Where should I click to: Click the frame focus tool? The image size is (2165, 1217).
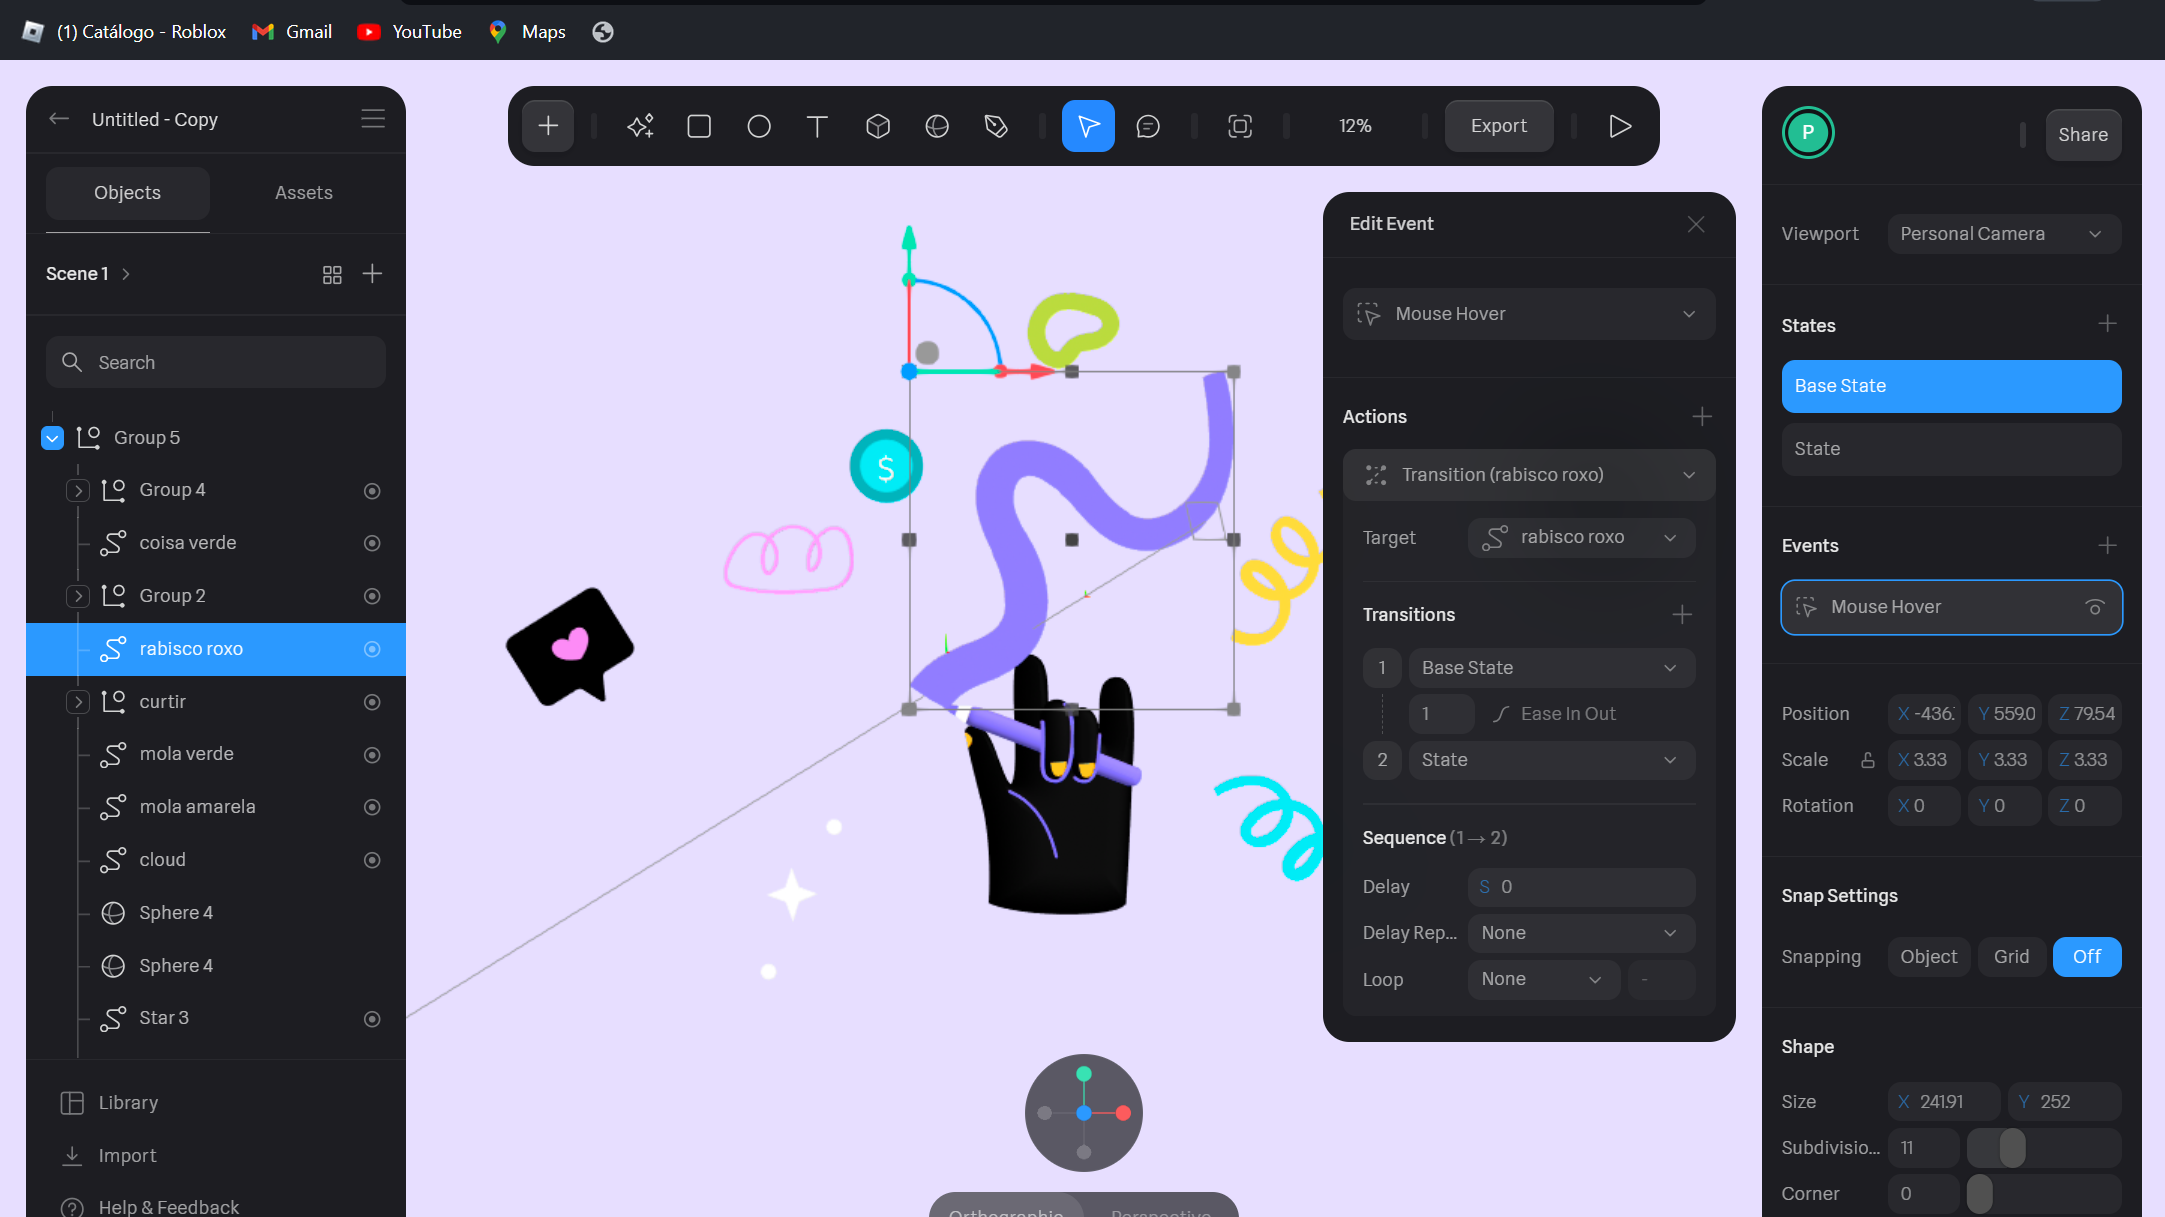click(1240, 126)
